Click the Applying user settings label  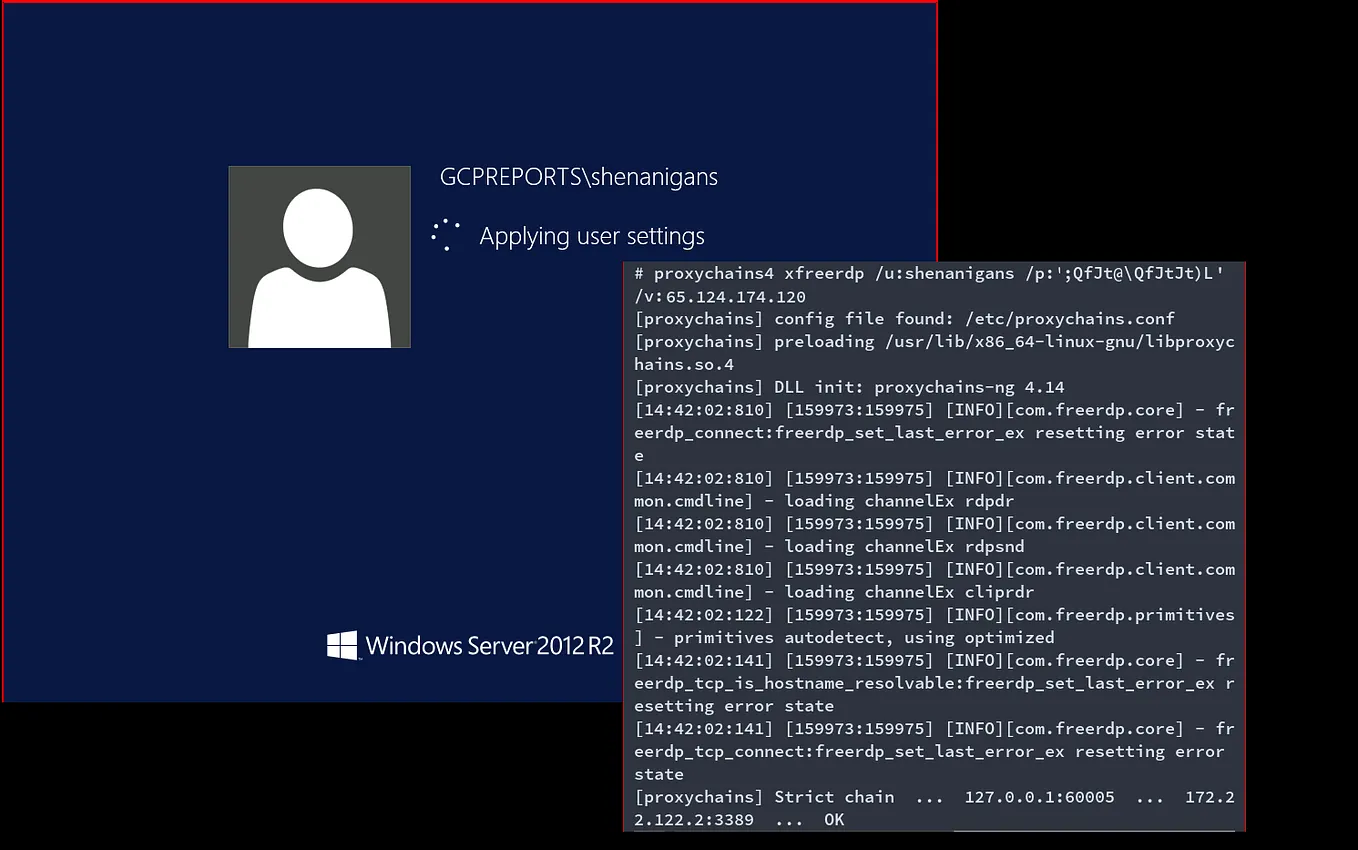click(x=592, y=236)
